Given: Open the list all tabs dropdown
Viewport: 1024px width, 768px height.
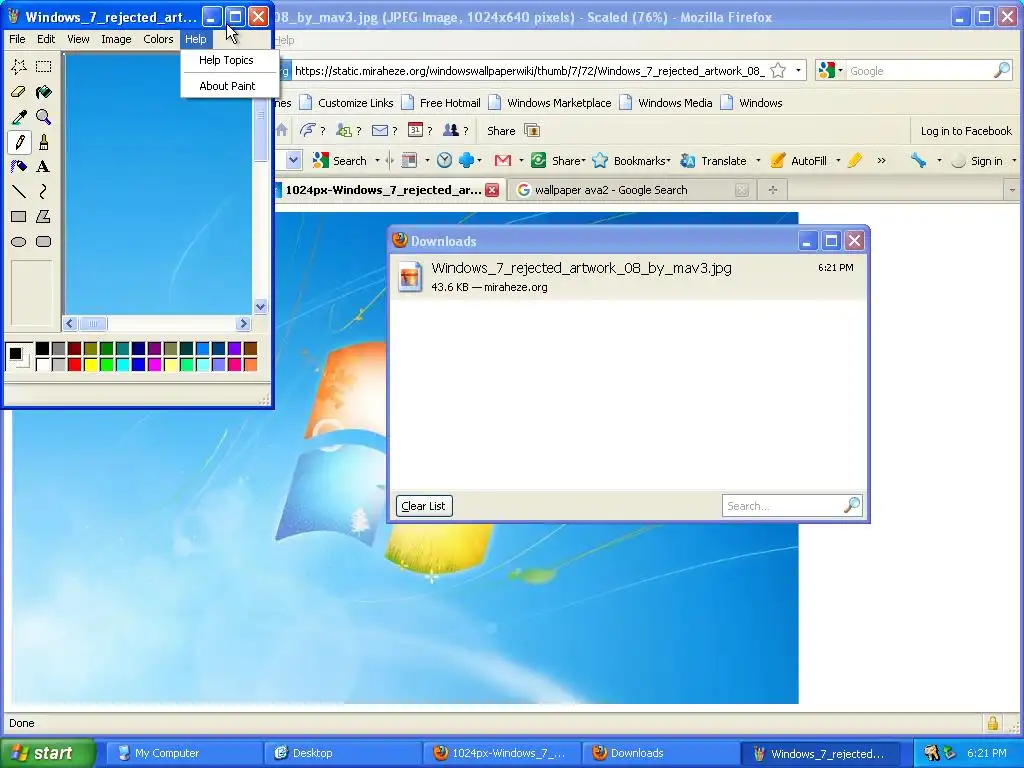Looking at the screenshot, I should click(1012, 190).
